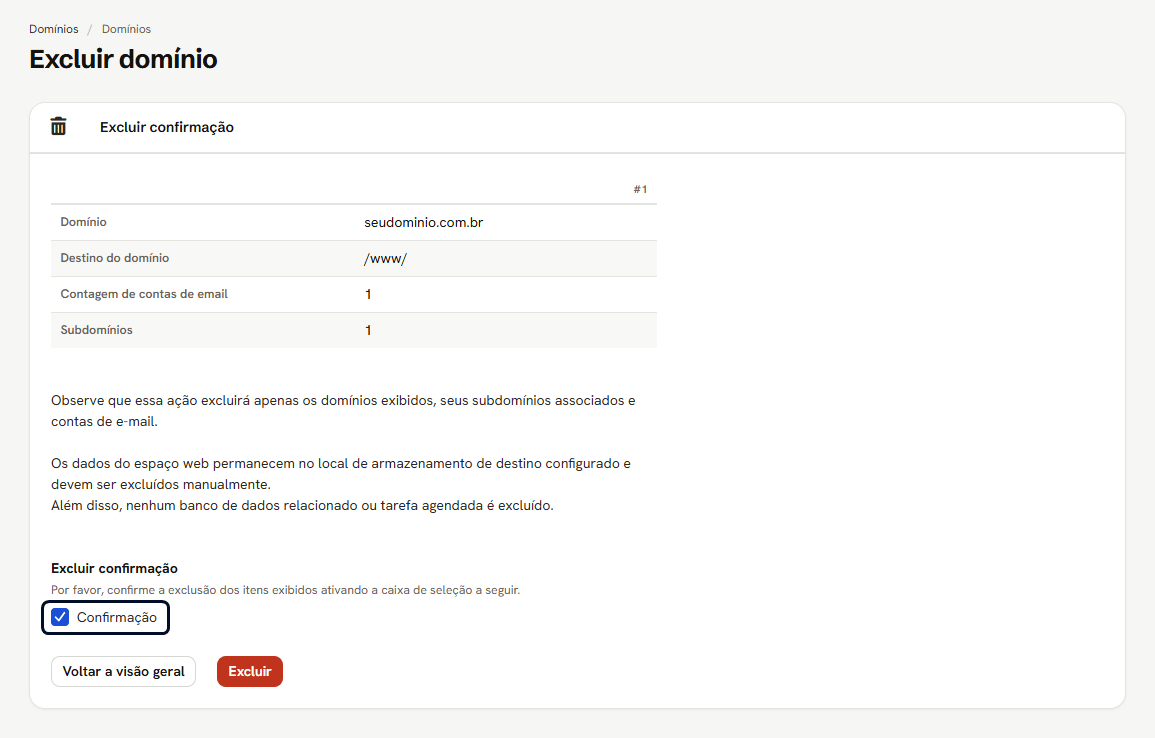Click the Destino do domínio label
Viewport: 1155px width, 738px height.
(x=115, y=258)
